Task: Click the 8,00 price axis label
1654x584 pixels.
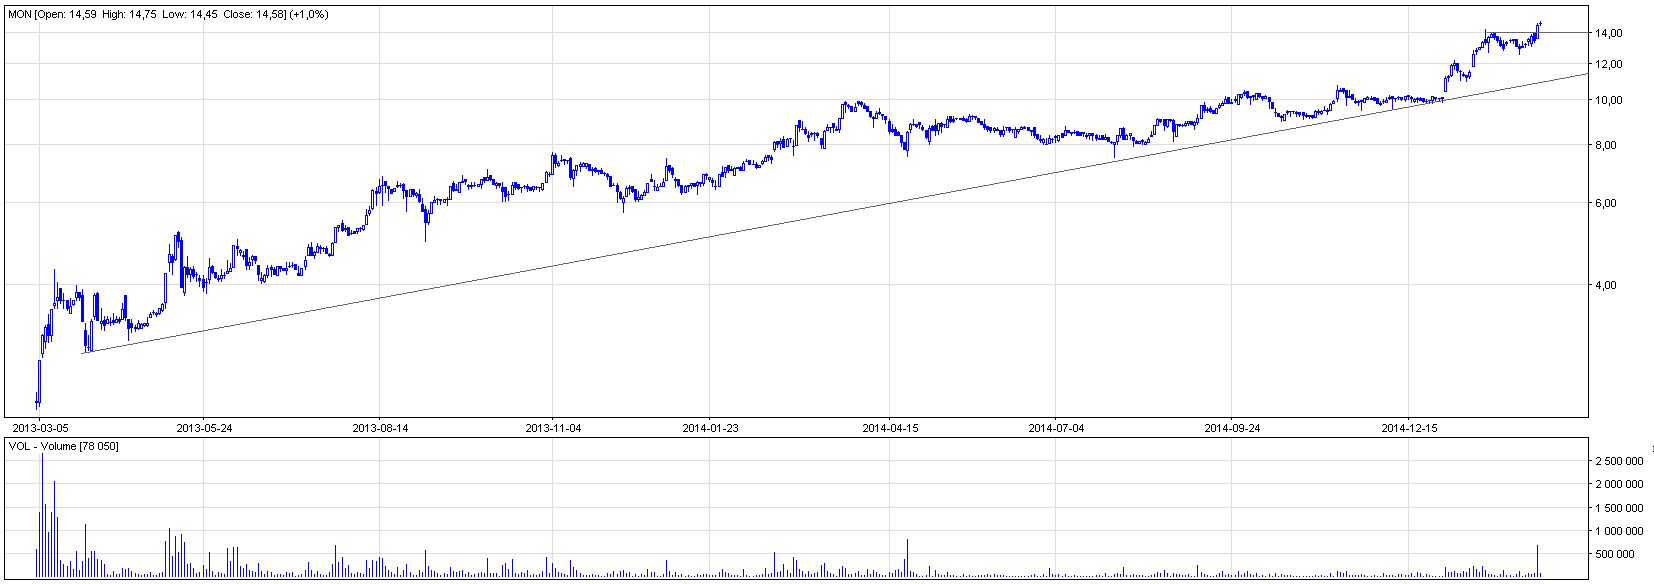Action: 1606,145
